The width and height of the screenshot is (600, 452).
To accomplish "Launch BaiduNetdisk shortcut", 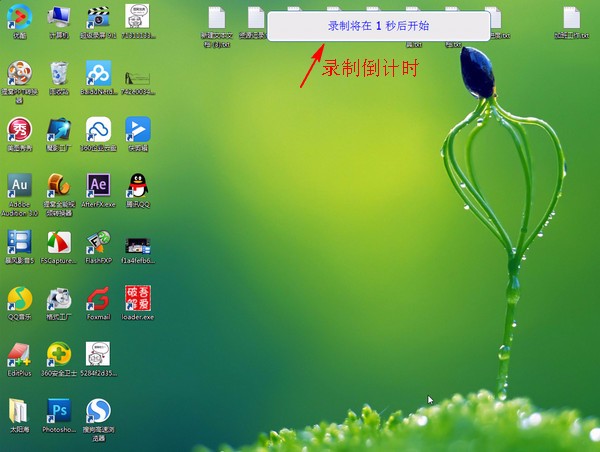I will point(98,78).
